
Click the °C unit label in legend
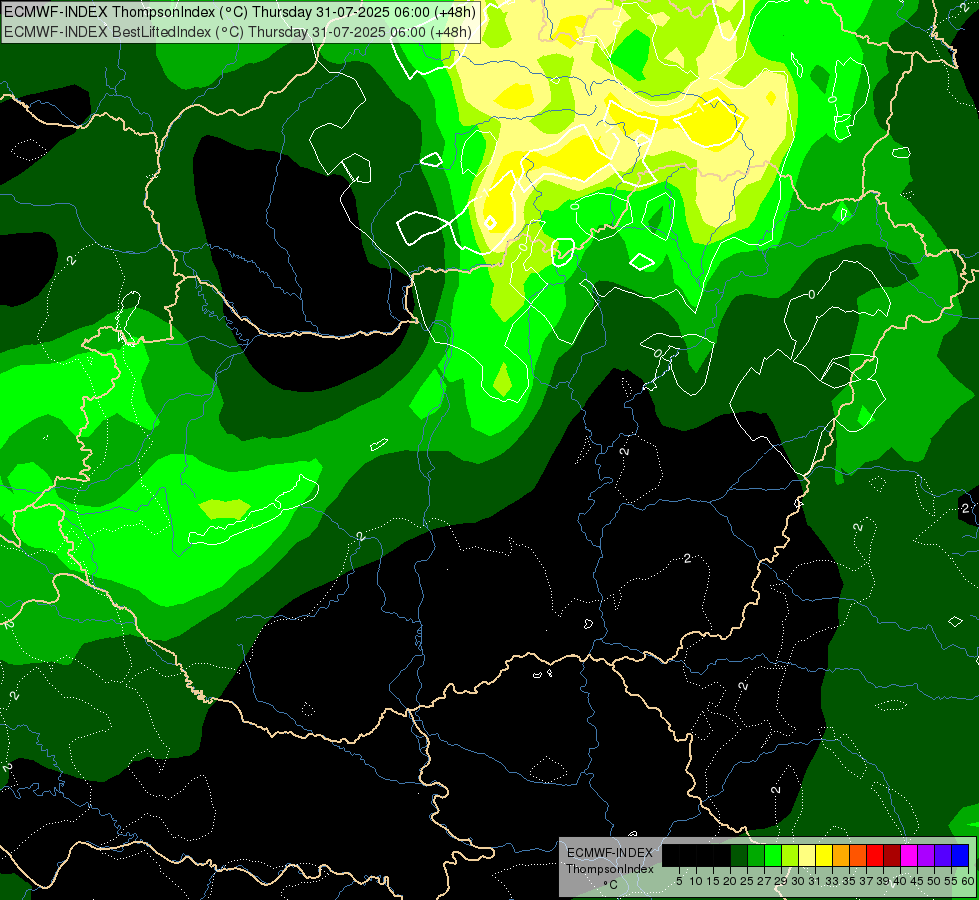pyautogui.click(x=611, y=885)
